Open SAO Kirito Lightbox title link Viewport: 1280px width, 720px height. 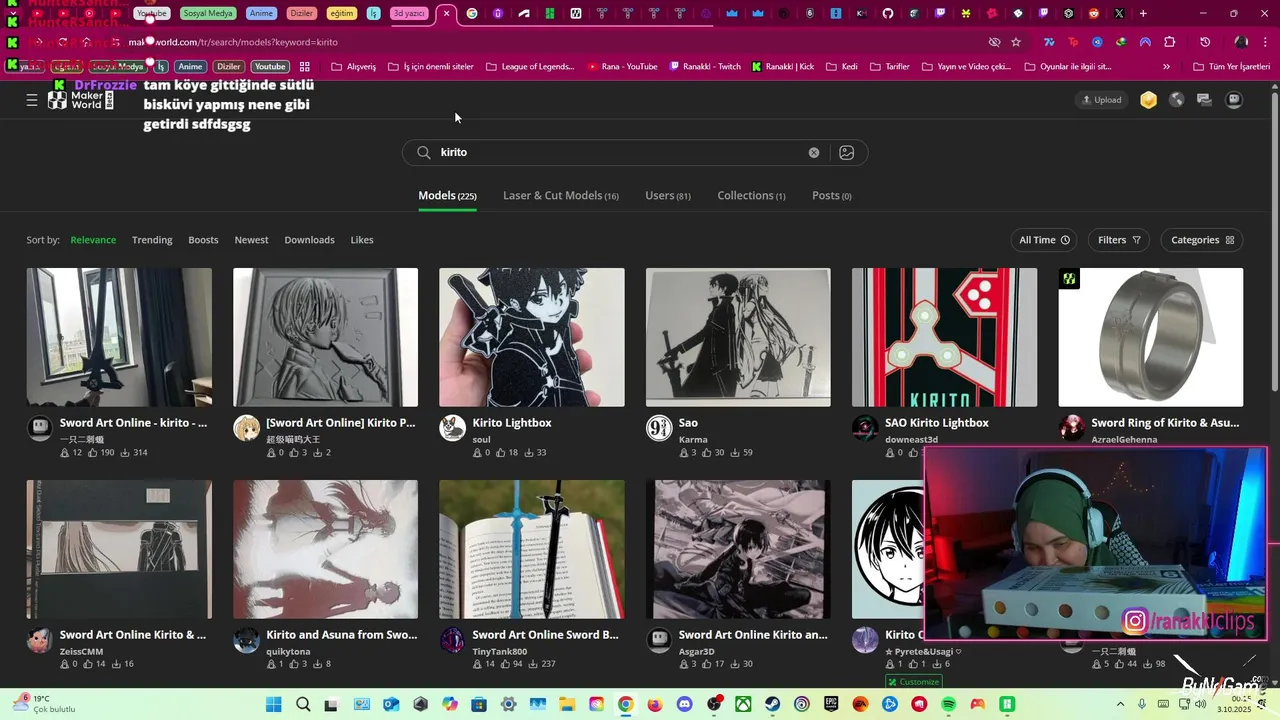coord(937,423)
